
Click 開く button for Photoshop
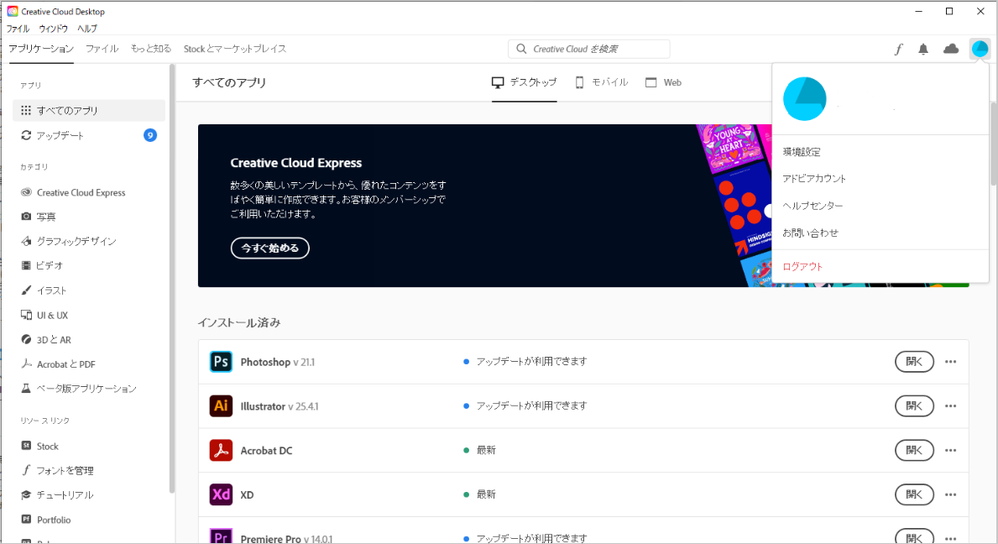(914, 361)
